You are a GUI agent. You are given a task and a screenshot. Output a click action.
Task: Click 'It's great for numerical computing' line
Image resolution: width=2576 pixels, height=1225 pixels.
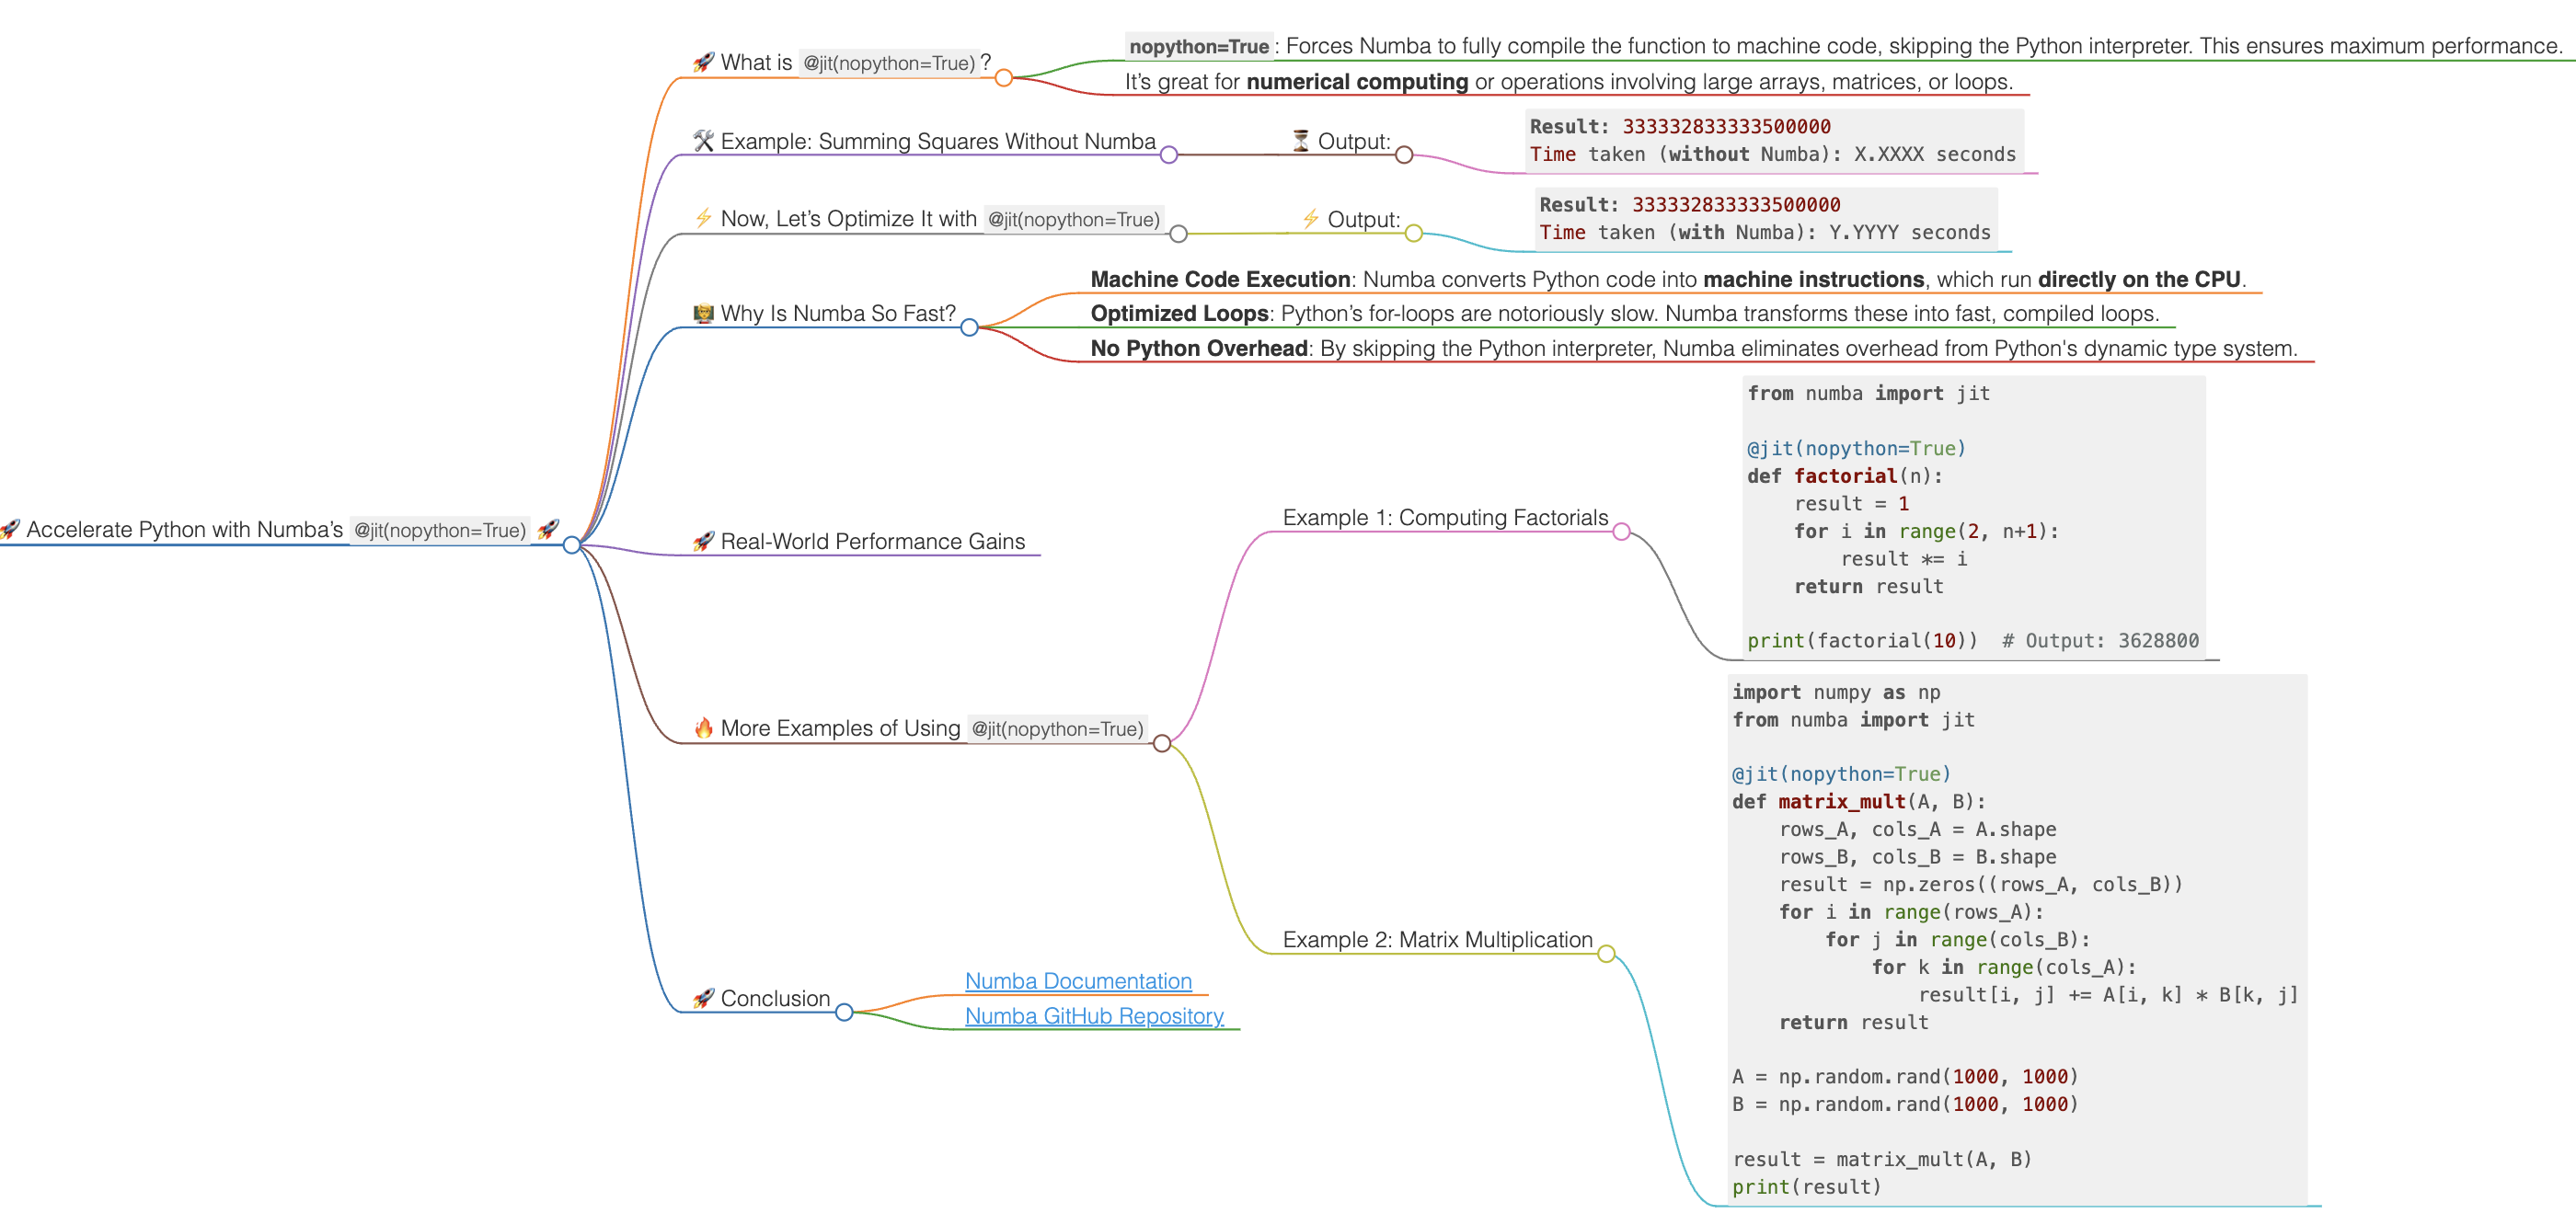pos(1568,81)
